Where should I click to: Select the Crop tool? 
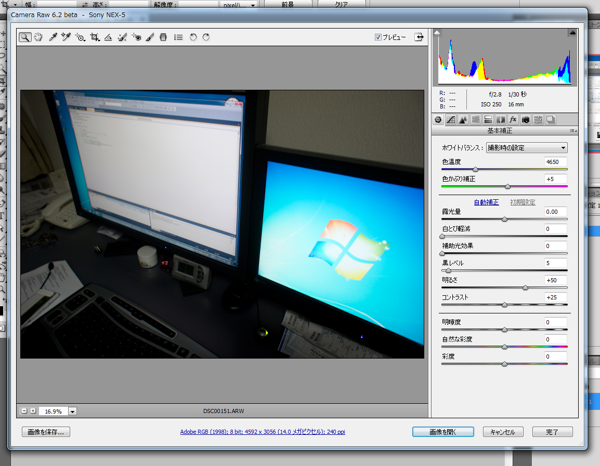point(95,37)
